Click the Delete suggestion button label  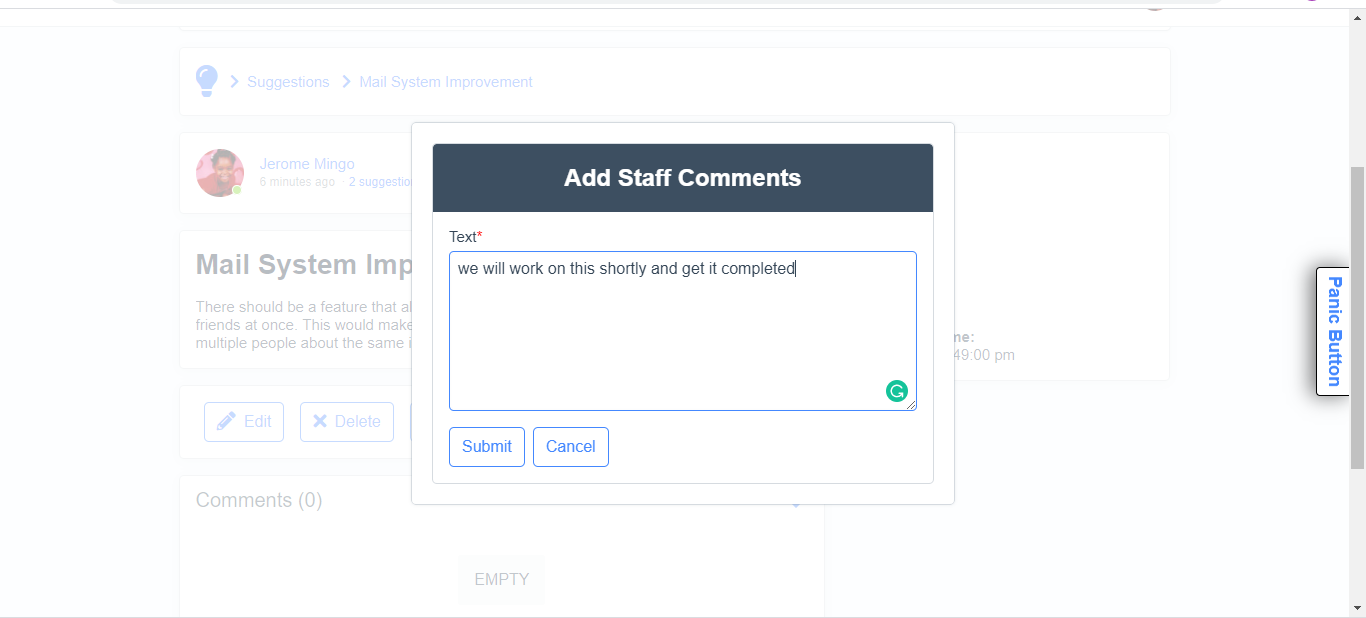pos(357,422)
